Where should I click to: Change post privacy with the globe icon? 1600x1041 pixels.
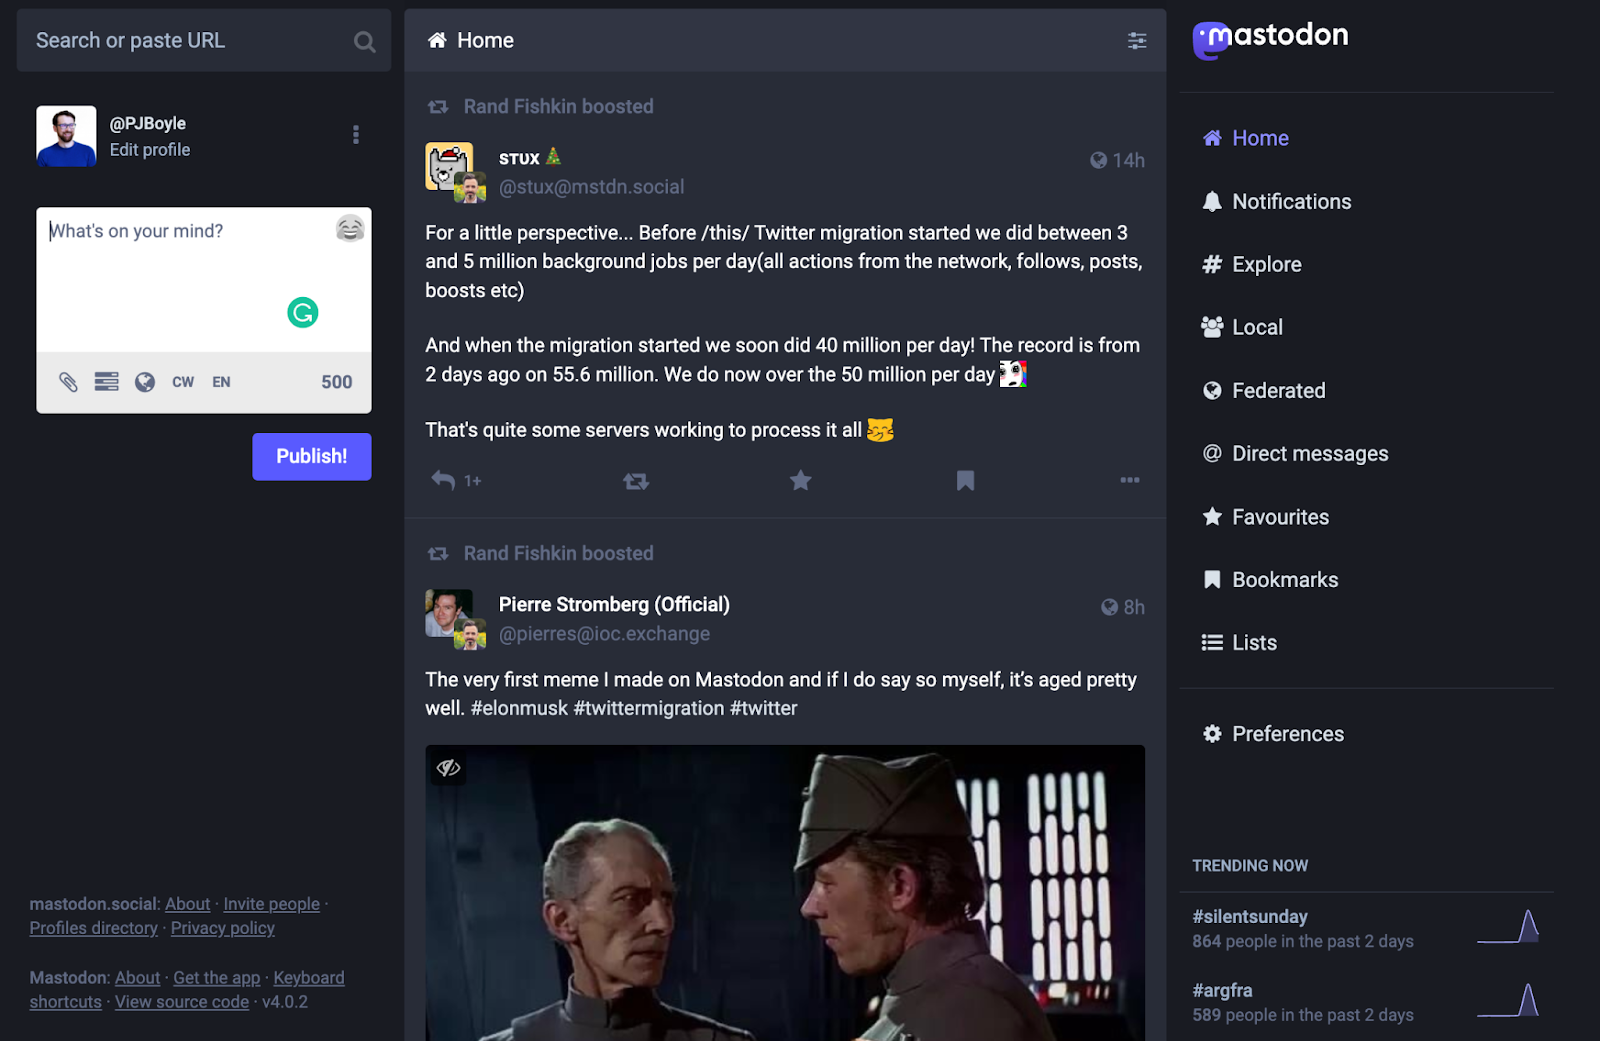pyautogui.click(x=145, y=382)
